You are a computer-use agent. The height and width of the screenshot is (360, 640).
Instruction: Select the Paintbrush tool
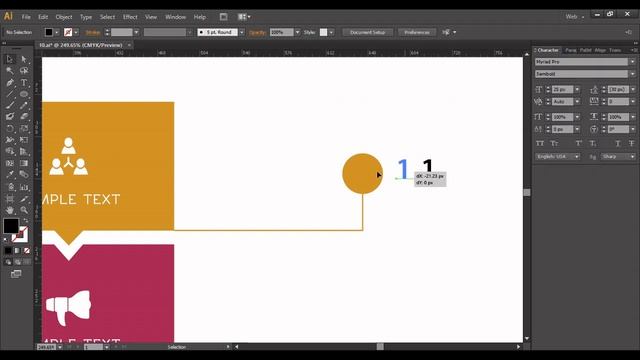pyautogui.click(x=9, y=105)
